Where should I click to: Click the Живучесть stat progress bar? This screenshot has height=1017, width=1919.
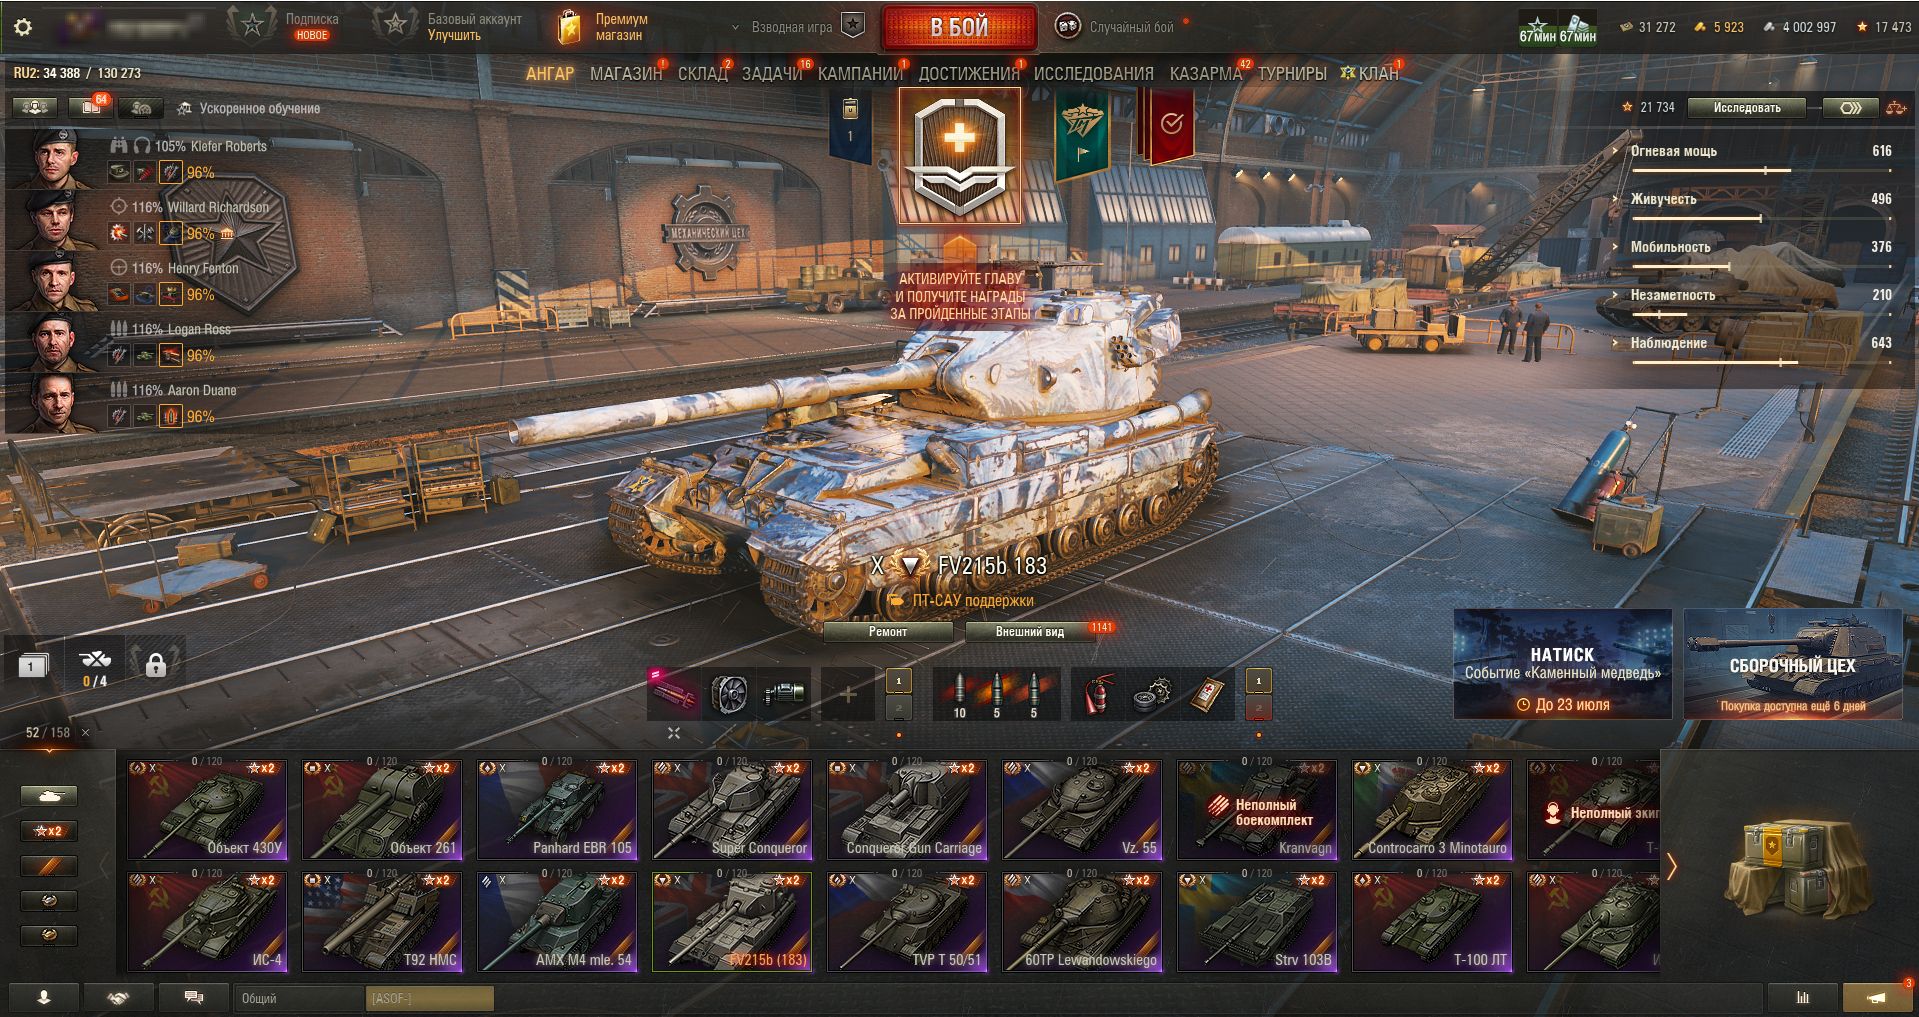point(1762,218)
